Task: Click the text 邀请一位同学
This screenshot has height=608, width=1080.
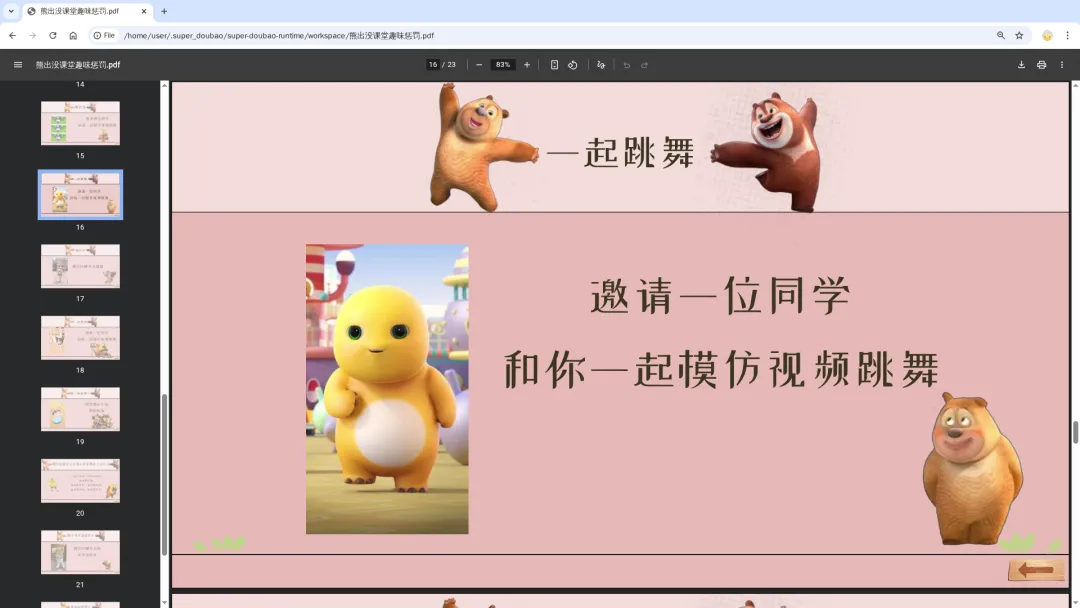Action: [720, 296]
